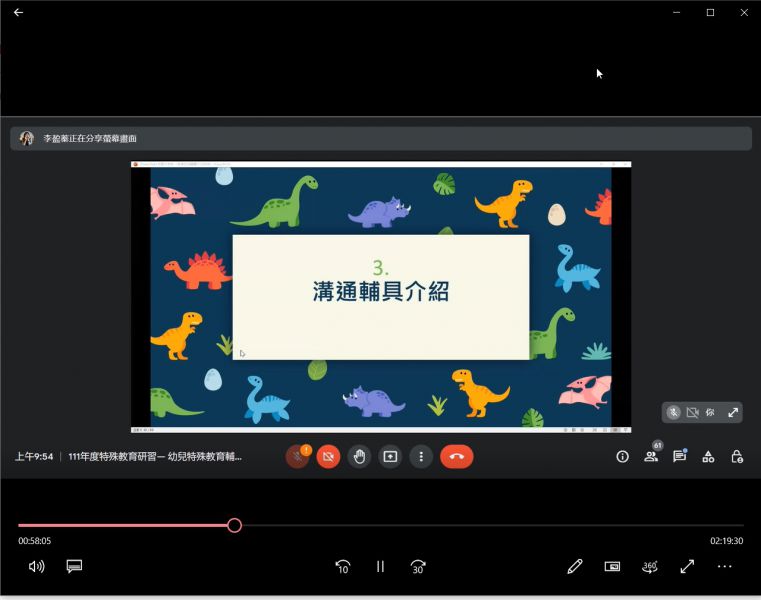
Task: Open the three-dot more options in Meet
Action: click(422, 456)
